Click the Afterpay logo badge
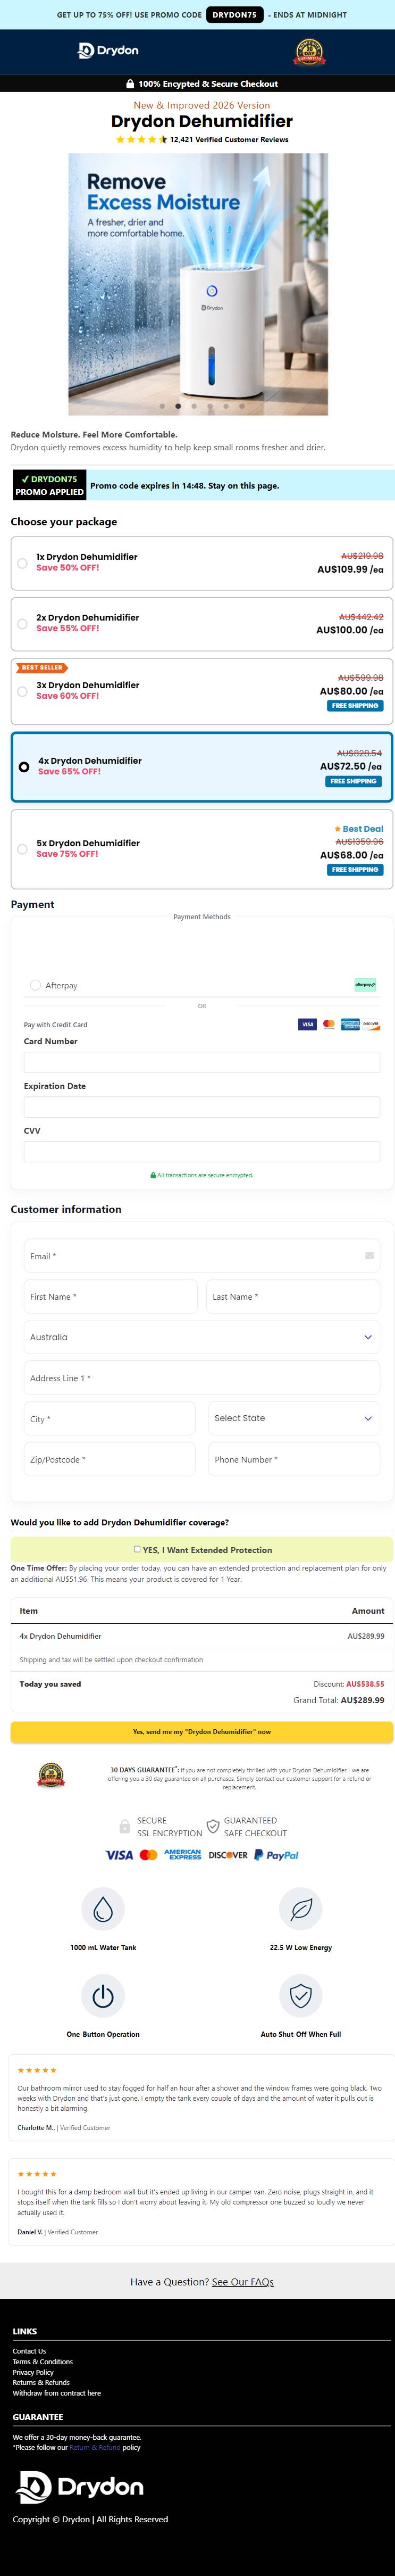Image resolution: width=395 pixels, height=2576 pixels. (x=365, y=985)
